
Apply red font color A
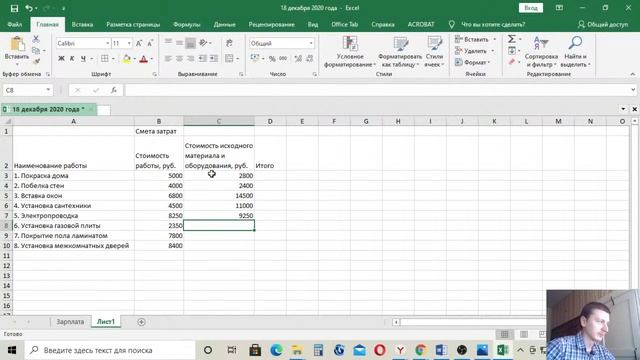143,59
